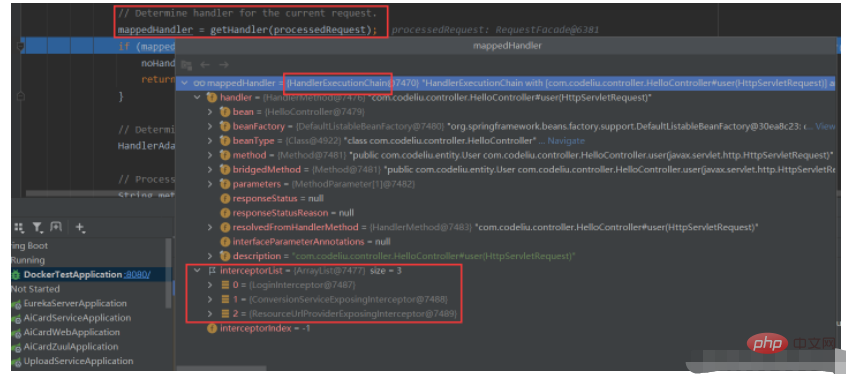Image resolution: width=846 pixels, height=376 pixels.
Task: Expand the bean node
Action: click(210, 112)
